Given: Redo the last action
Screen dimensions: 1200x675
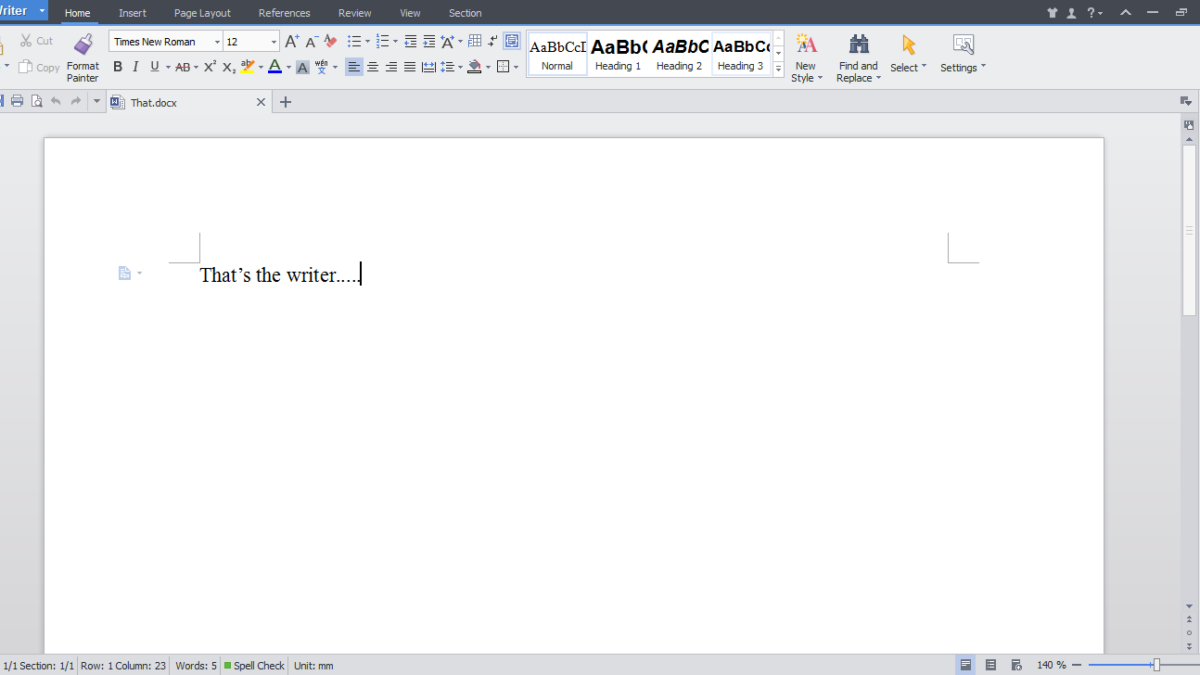Looking at the screenshot, I should click(x=75, y=101).
